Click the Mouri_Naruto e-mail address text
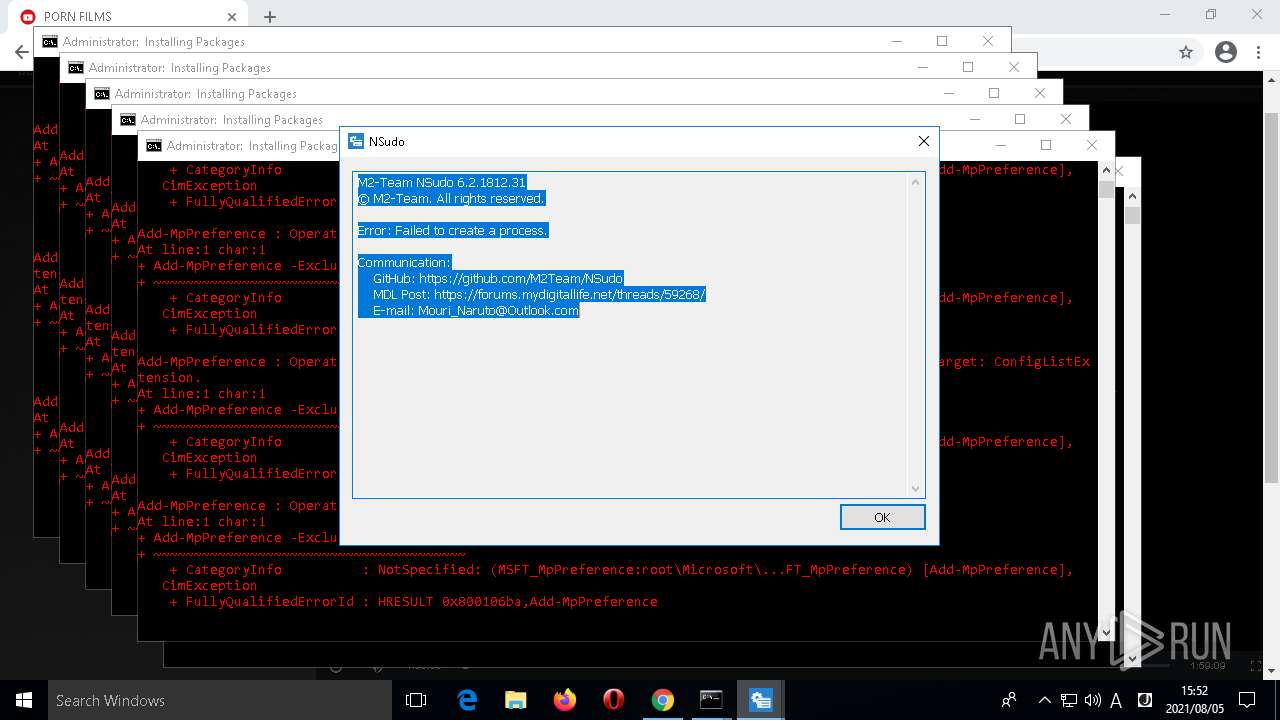Screen dimensions: 1280x720 (498, 311)
